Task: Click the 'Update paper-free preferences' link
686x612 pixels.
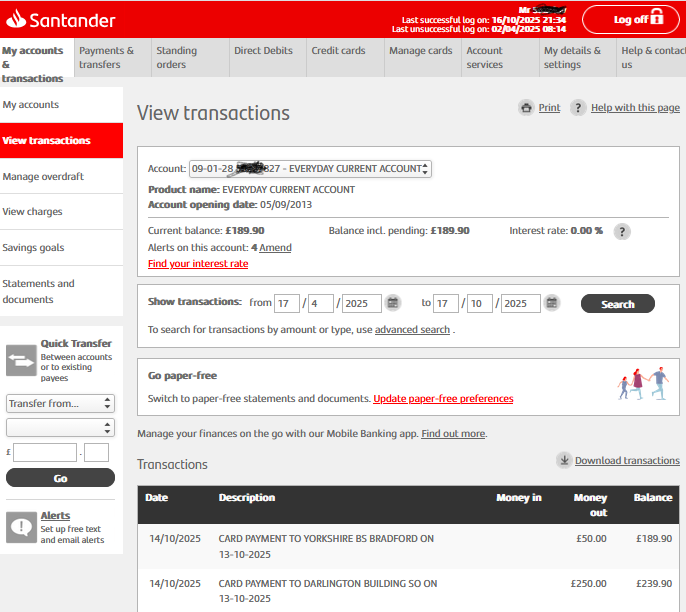Action: 443,399
